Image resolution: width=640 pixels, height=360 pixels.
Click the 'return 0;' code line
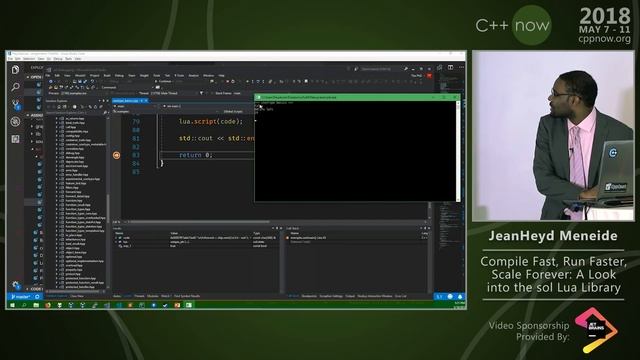pyautogui.click(x=196, y=155)
